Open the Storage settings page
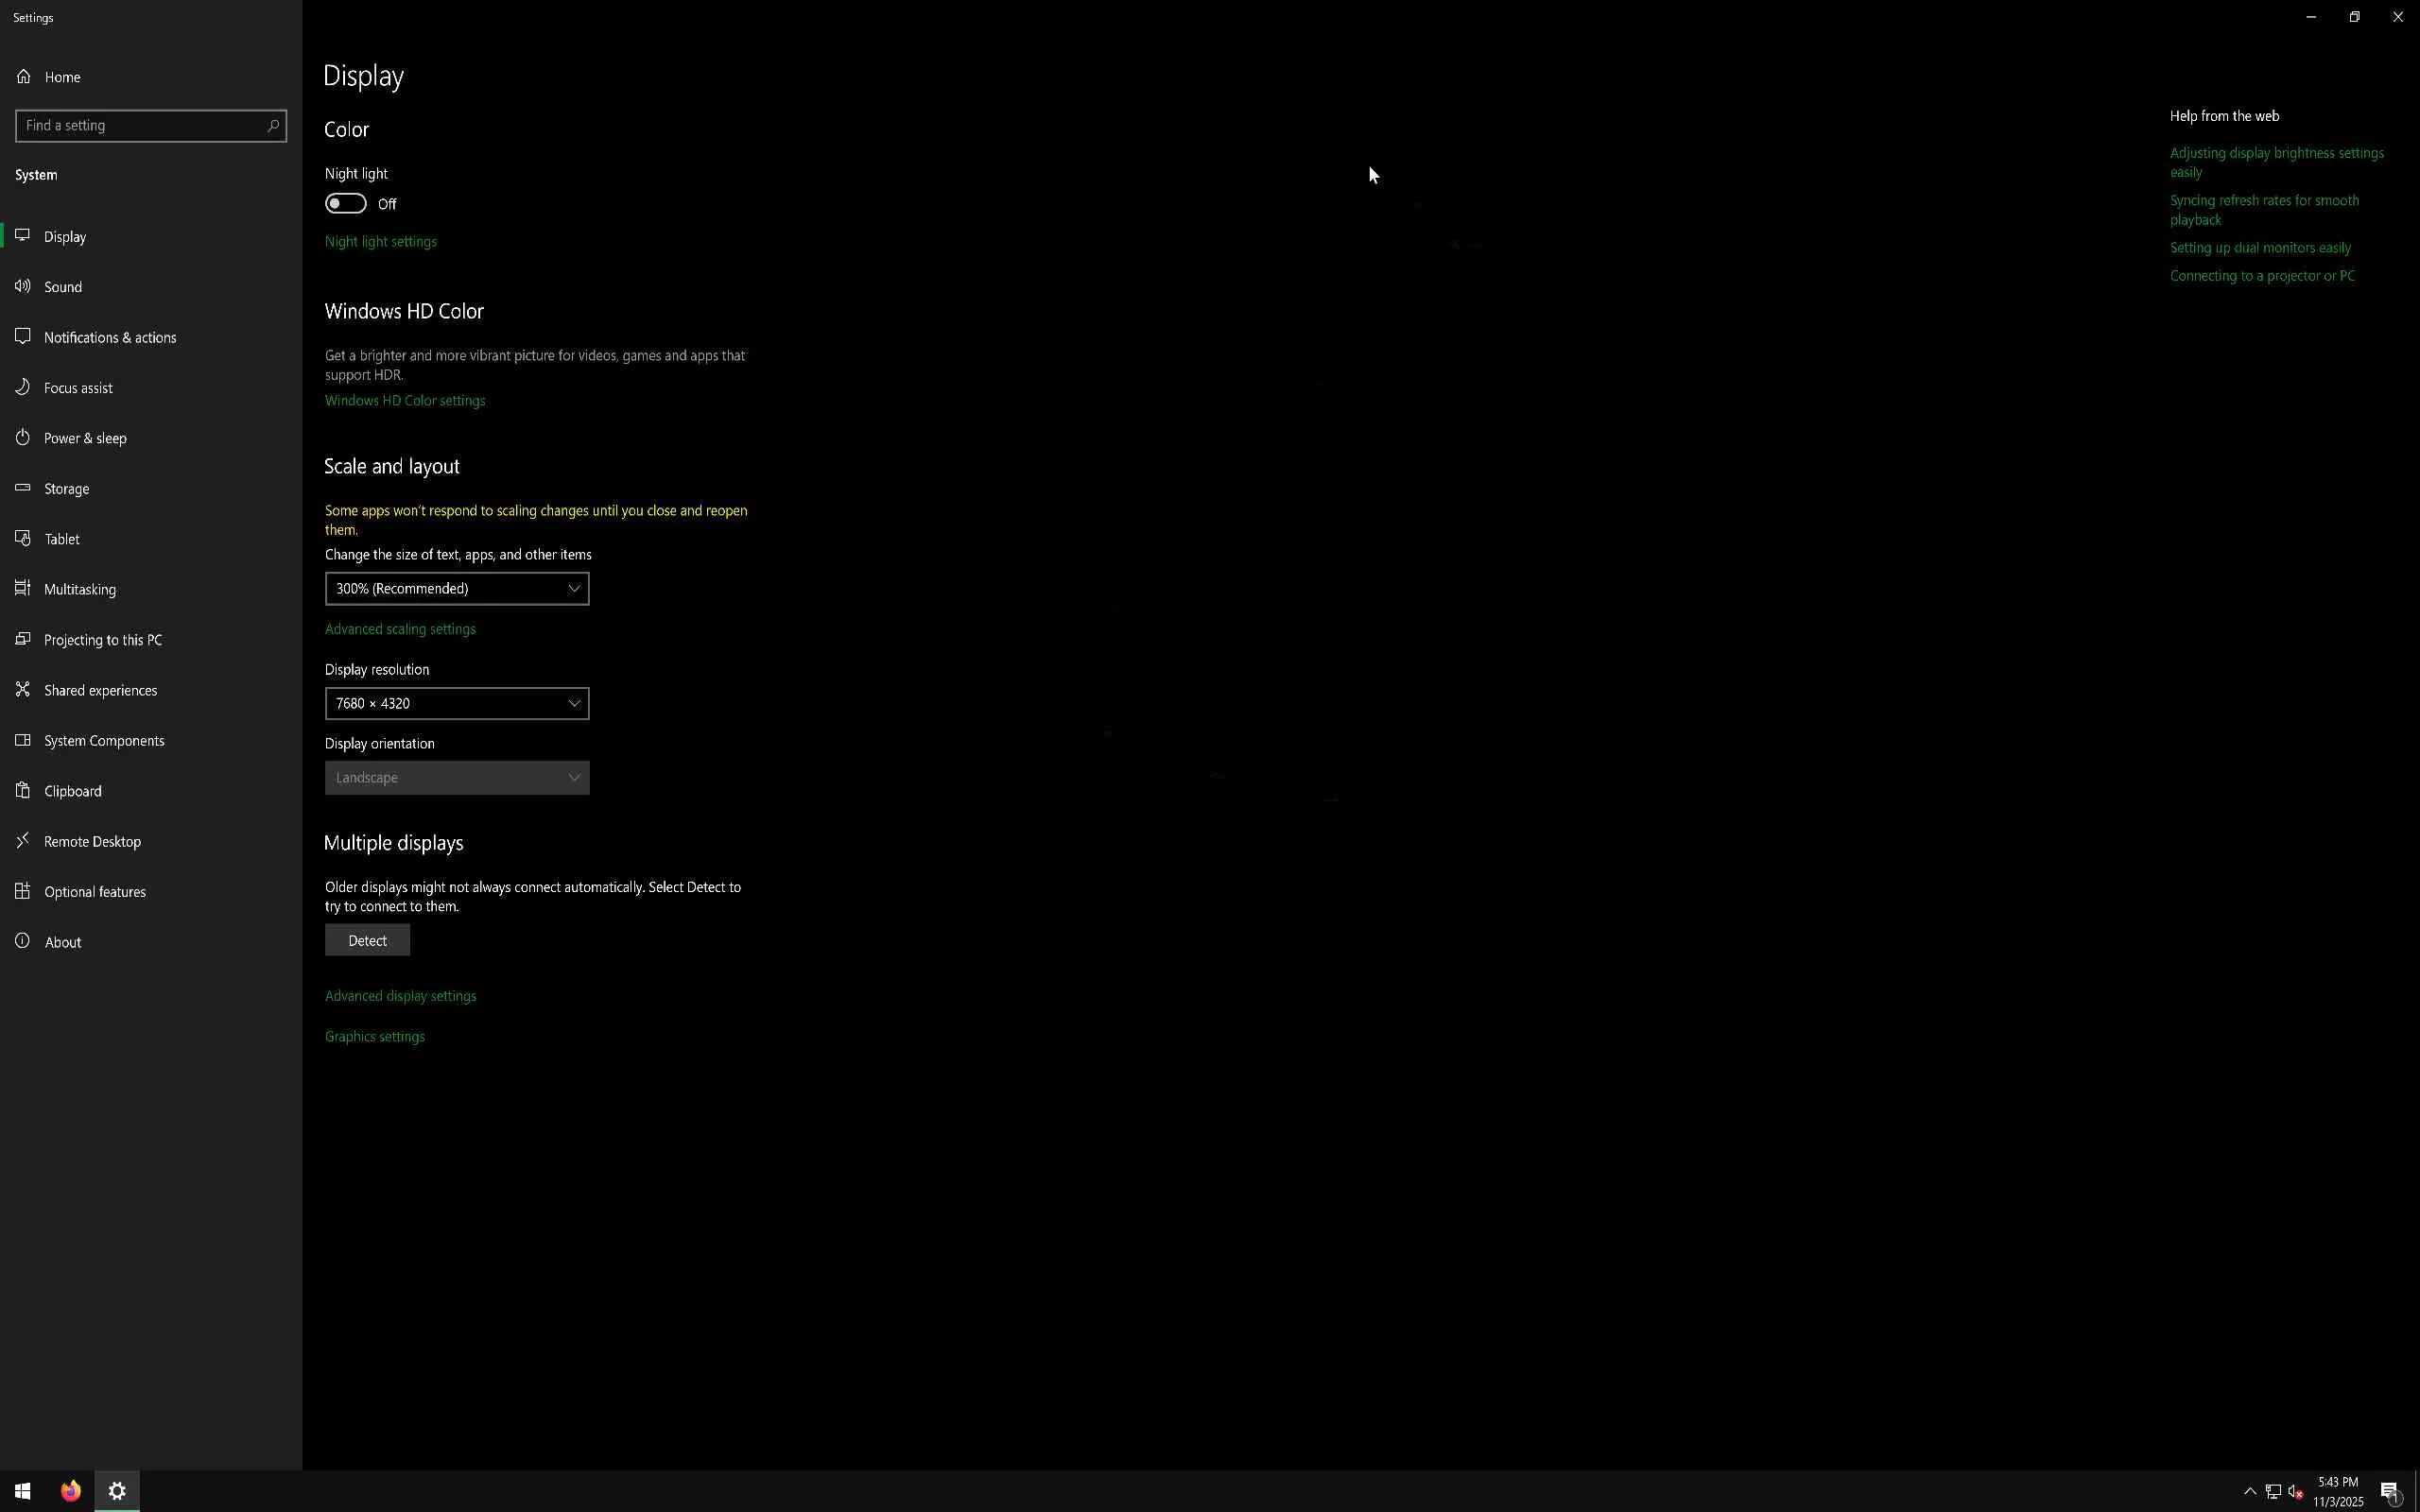Image resolution: width=2420 pixels, height=1512 pixels. [67, 489]
